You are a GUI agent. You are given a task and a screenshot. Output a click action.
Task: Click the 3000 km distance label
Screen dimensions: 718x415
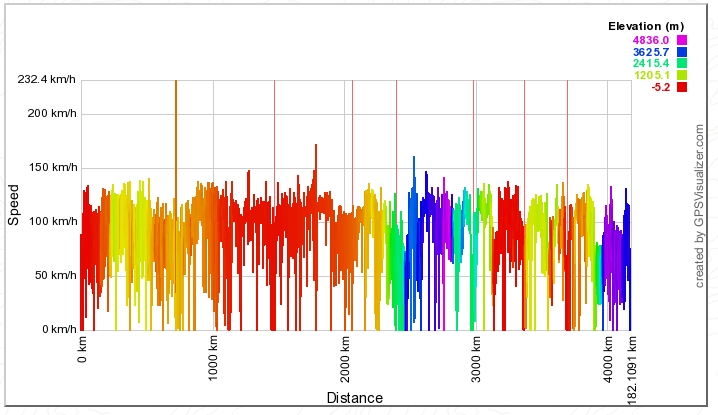pos(478,356)
